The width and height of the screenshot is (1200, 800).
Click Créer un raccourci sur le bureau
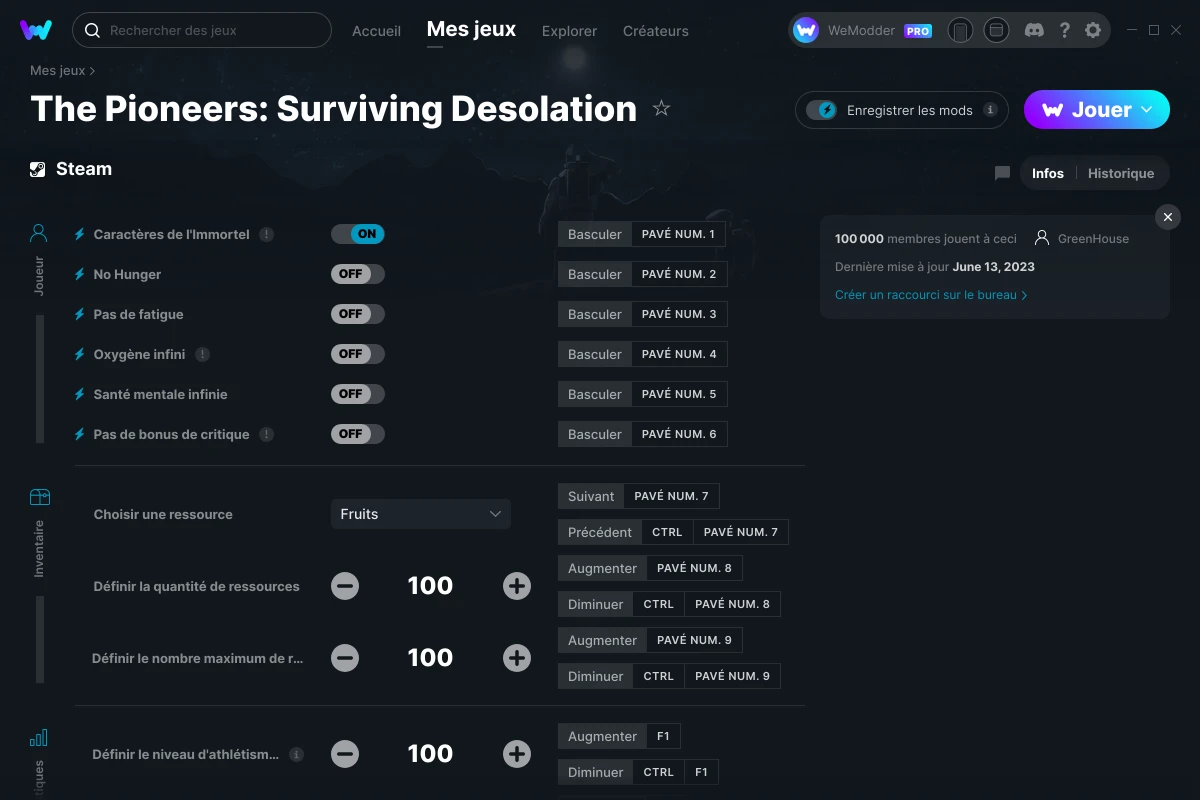click(x=931, y=294)
